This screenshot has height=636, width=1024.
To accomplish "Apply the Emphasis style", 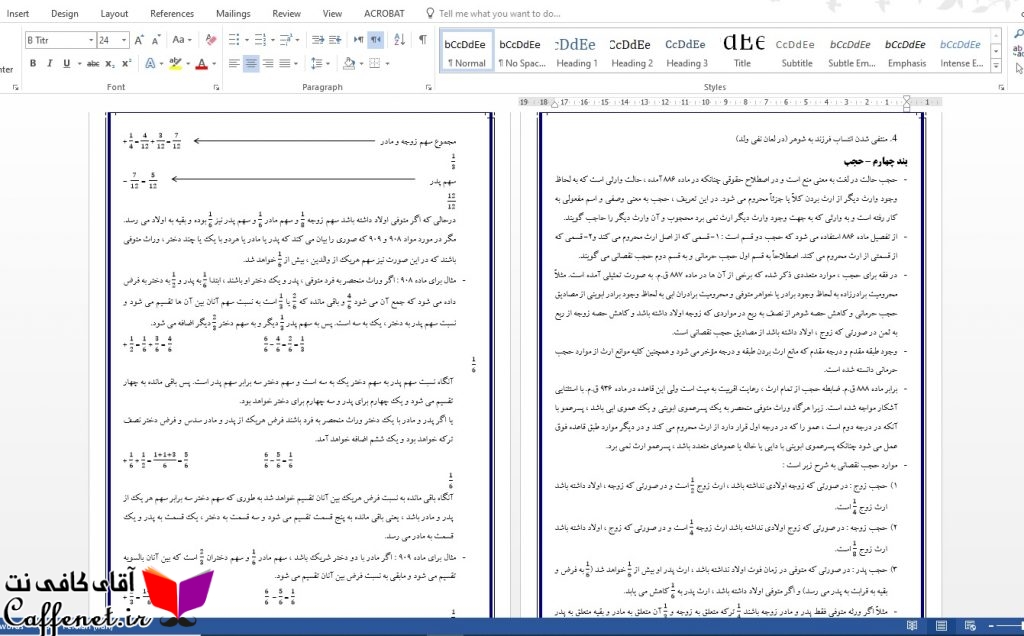I will click(x=906, y=52).
